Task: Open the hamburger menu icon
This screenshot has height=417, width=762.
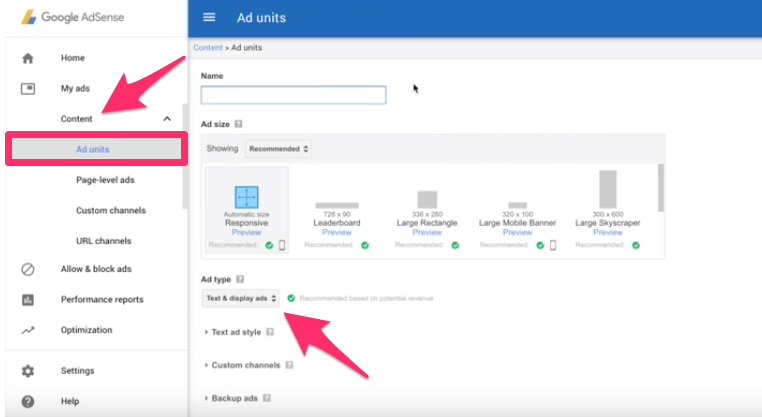Action: 209,17
